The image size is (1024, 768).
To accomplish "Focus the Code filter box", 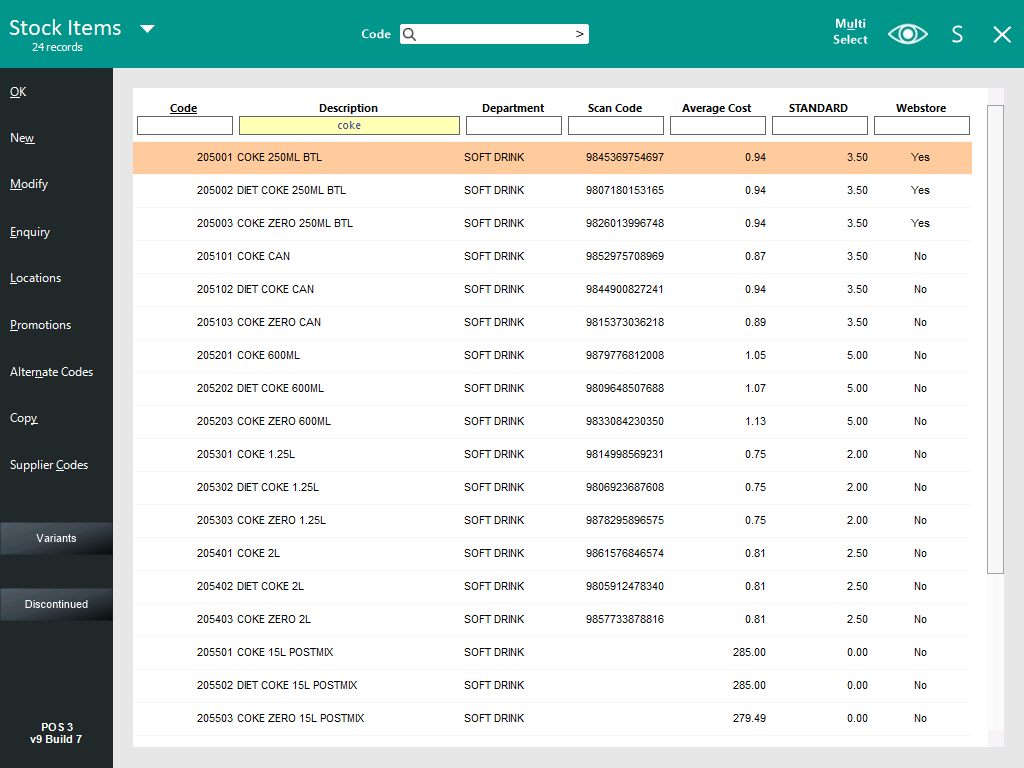I will [x=185, y=125].
